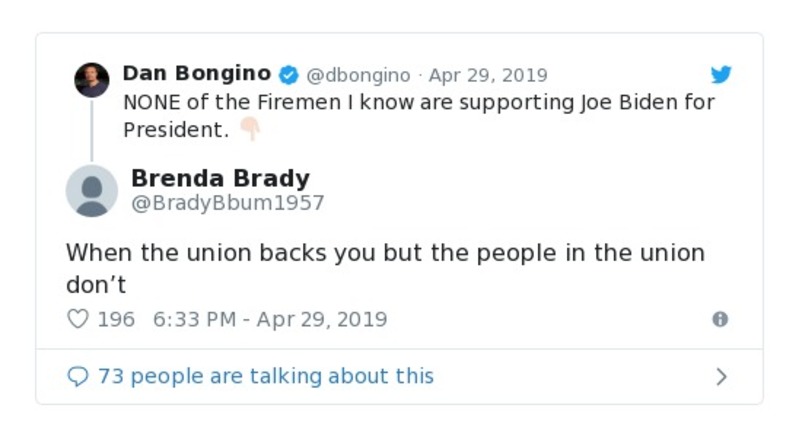The image size is (799, 443).
Task: Click the pointing-down hand emoji
Action: coord(249,129)
